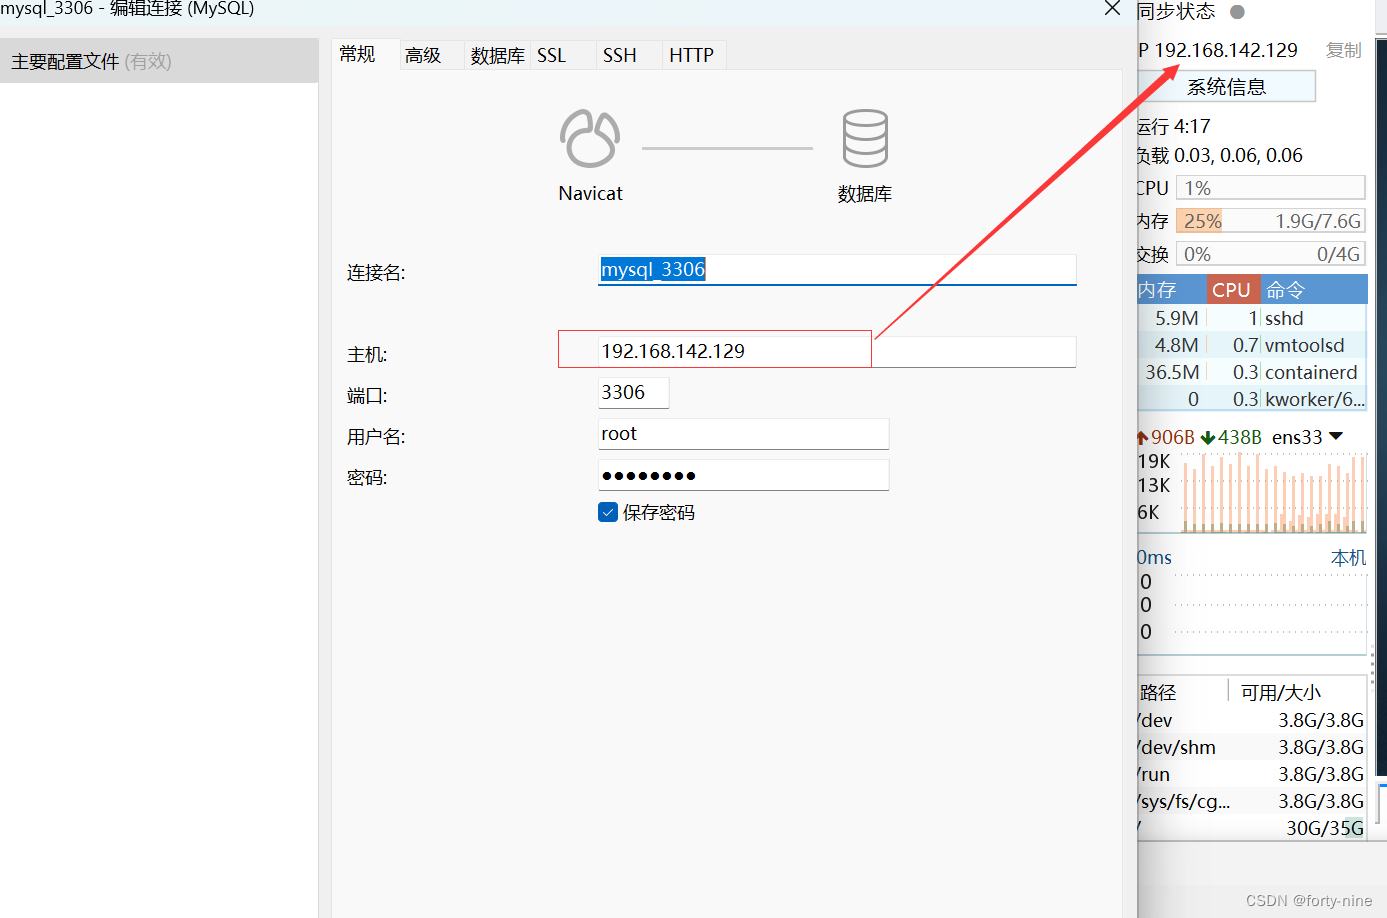Screen dimensions: 1387x918
Task: Click the 可用/大小 column header
Action: pos(1297,692)
